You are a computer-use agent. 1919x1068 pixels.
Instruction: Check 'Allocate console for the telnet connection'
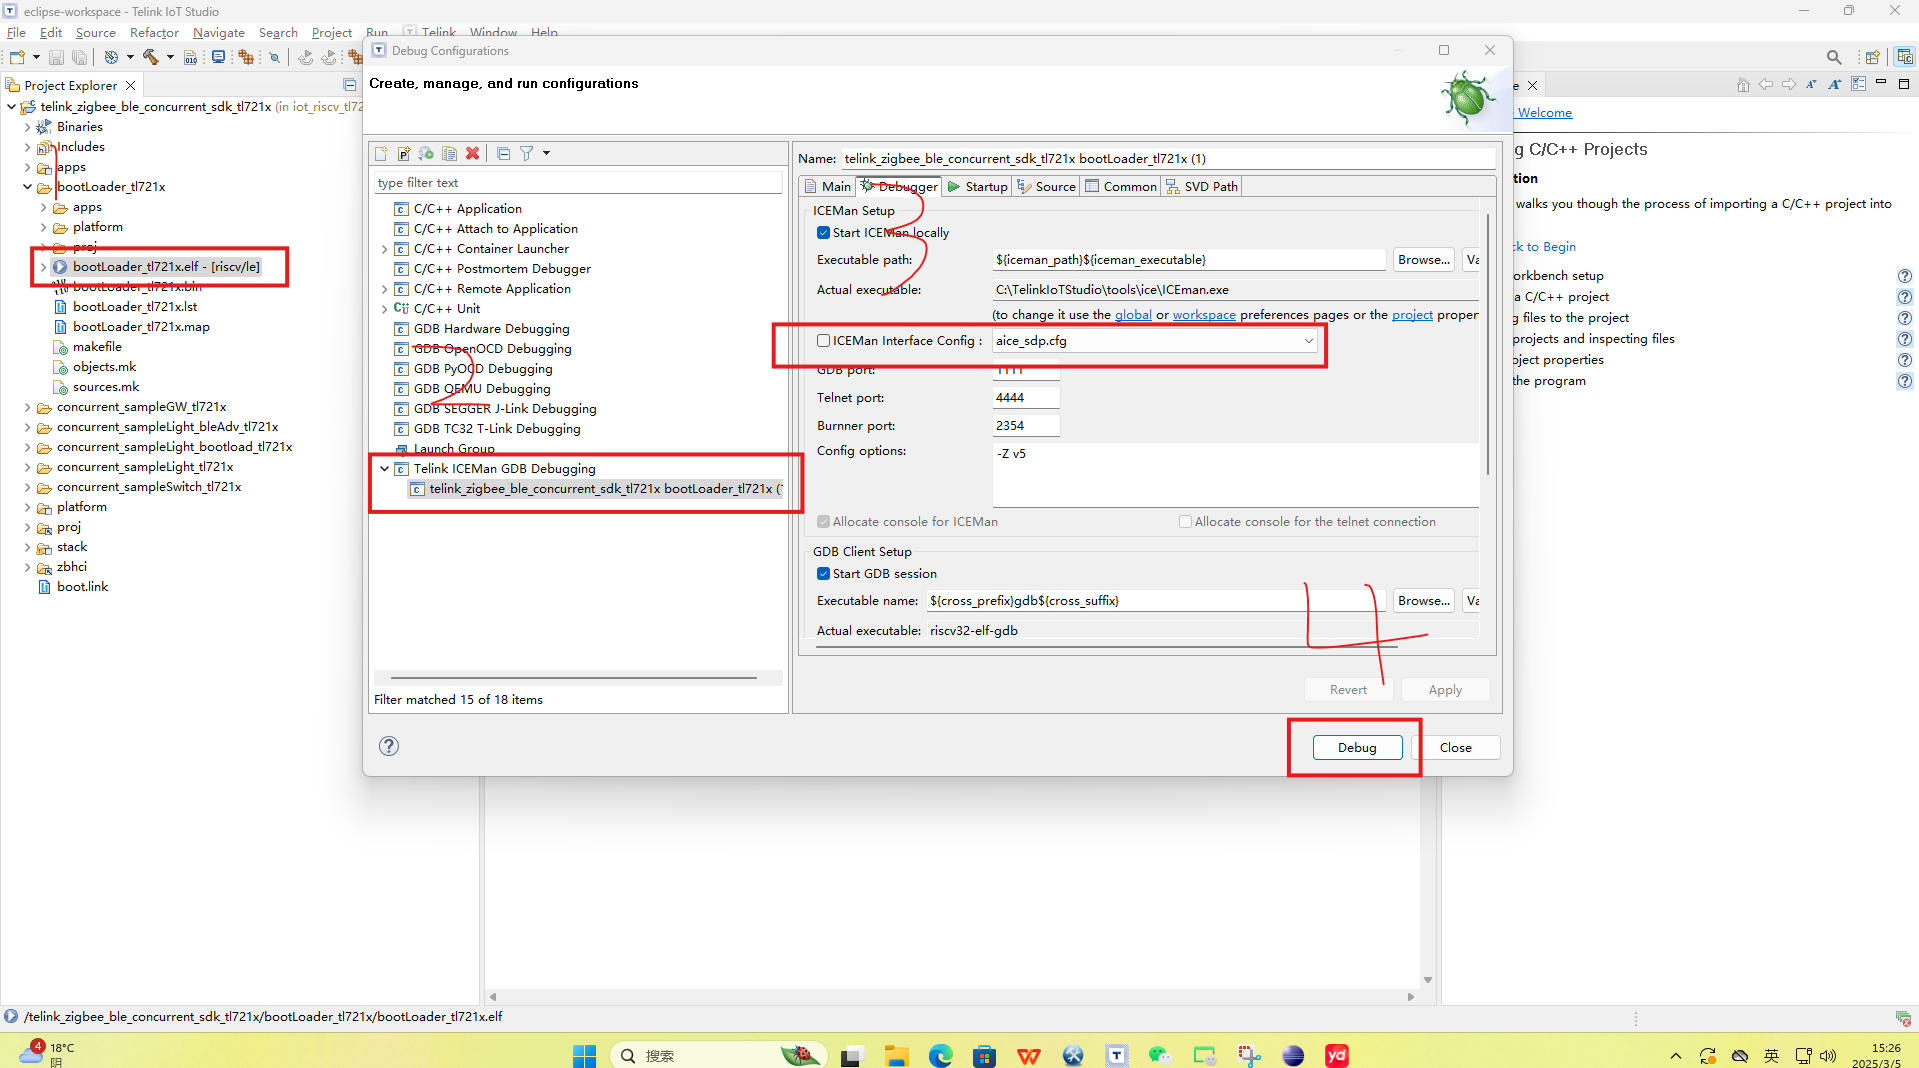coord(1185,522)
